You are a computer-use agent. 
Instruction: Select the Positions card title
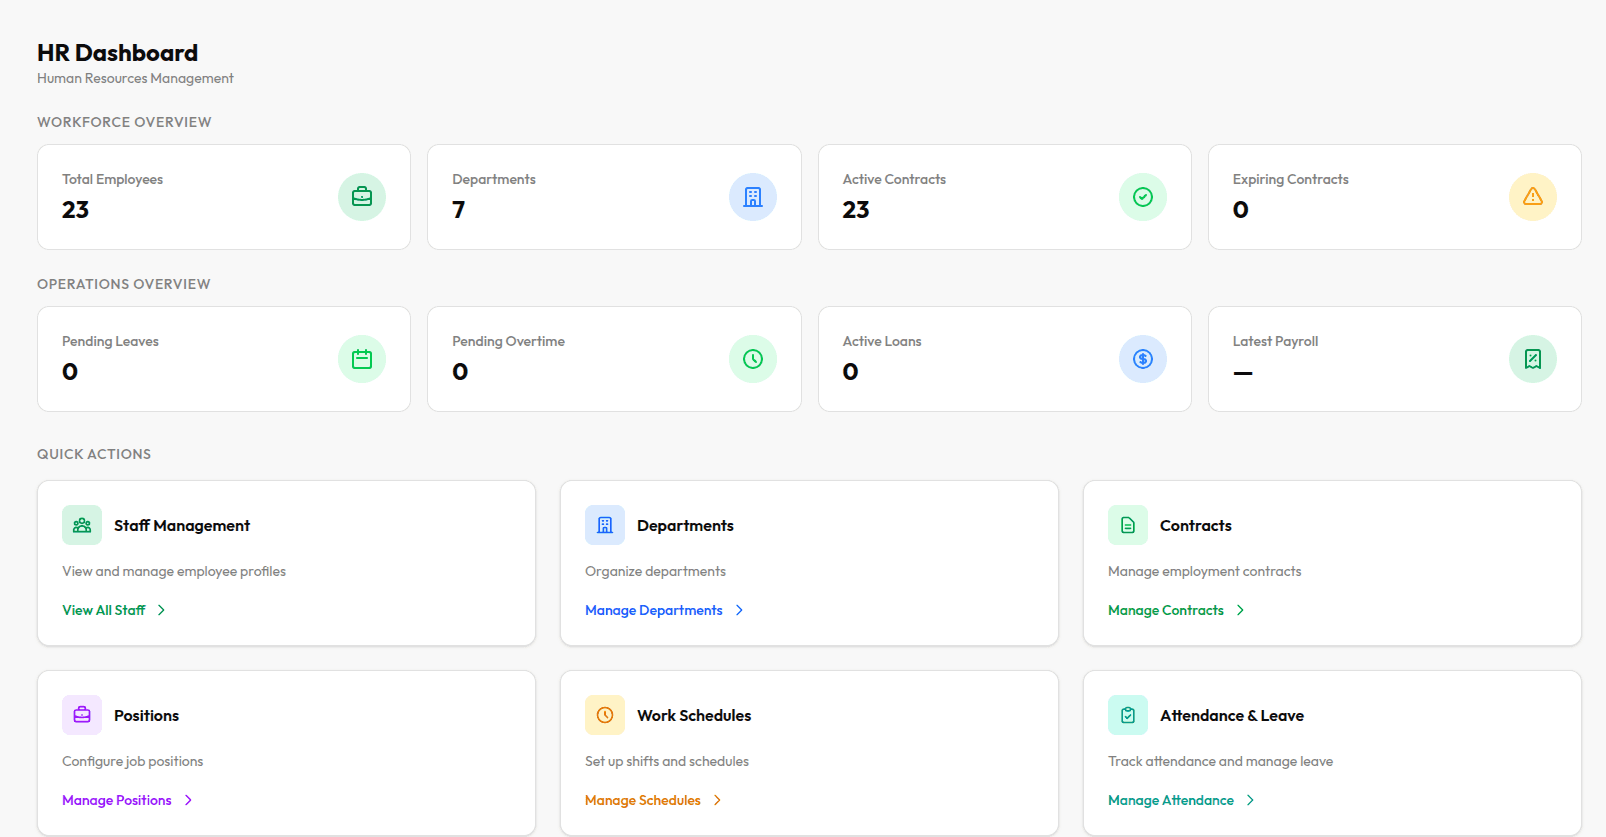pos(146,715)
